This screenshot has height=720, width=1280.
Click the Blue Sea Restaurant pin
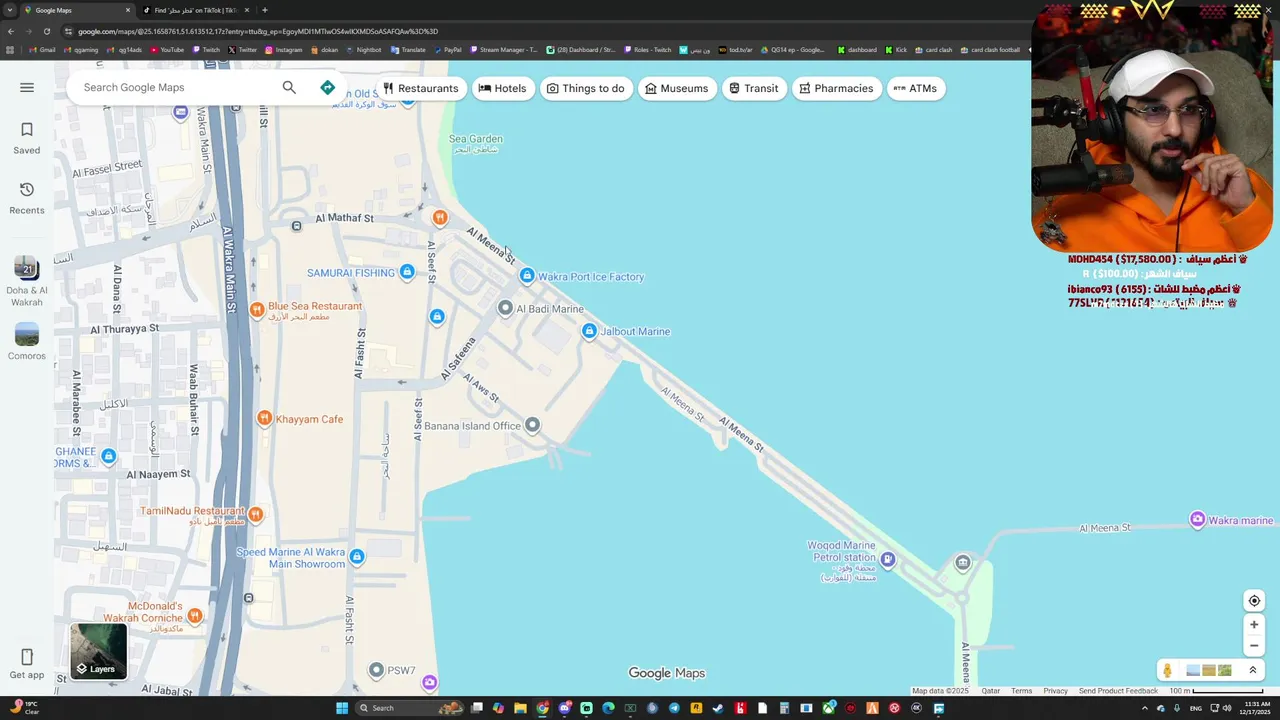(257, 310)
